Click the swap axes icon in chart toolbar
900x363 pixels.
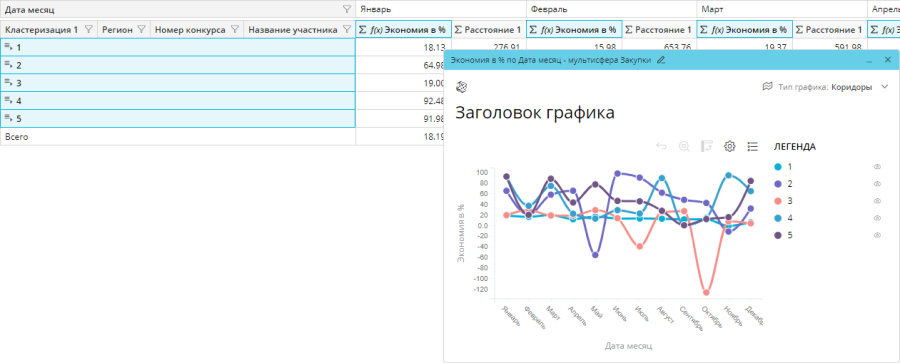tap(707, 146)
